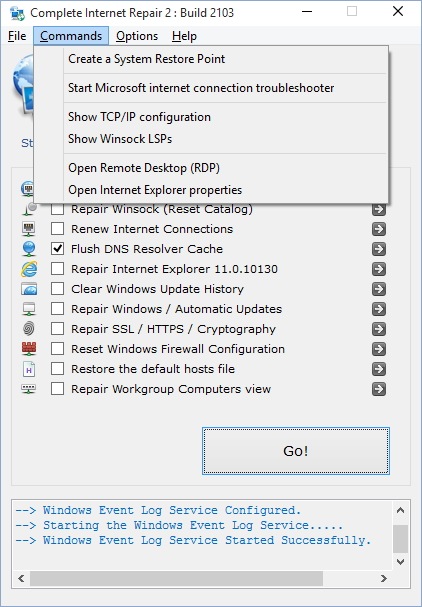Viewport: 422px width, 607px height.
Task: Click the log horizontal scroll left arrow
Action: (x=21, y=579)
